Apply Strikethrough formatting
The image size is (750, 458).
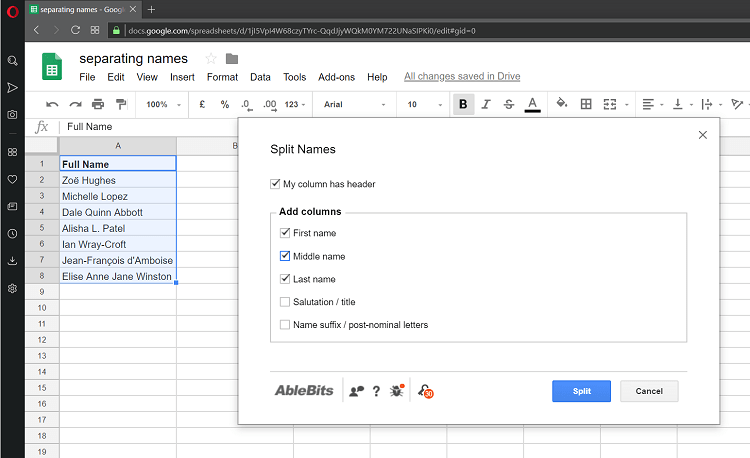coord(509,104)
